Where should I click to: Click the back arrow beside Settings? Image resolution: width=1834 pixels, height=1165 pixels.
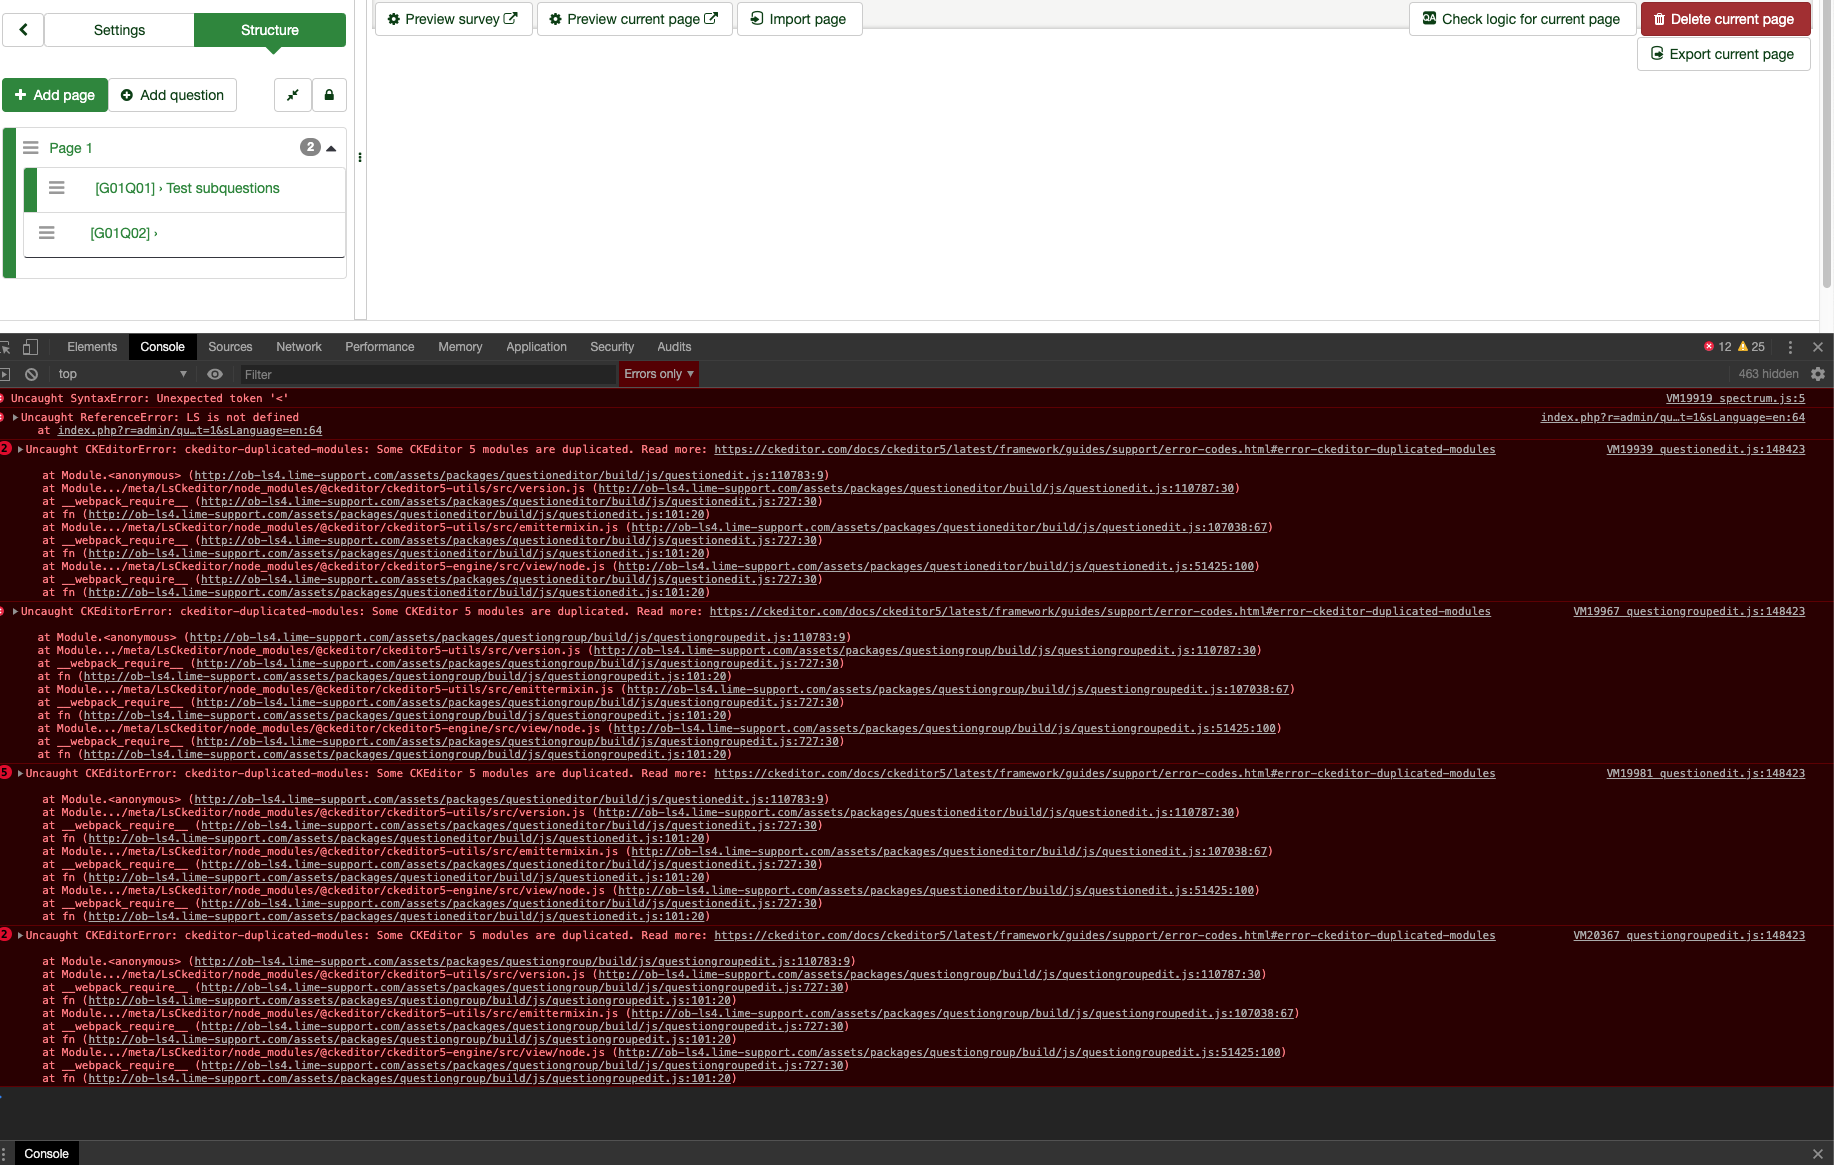(23, 30)
